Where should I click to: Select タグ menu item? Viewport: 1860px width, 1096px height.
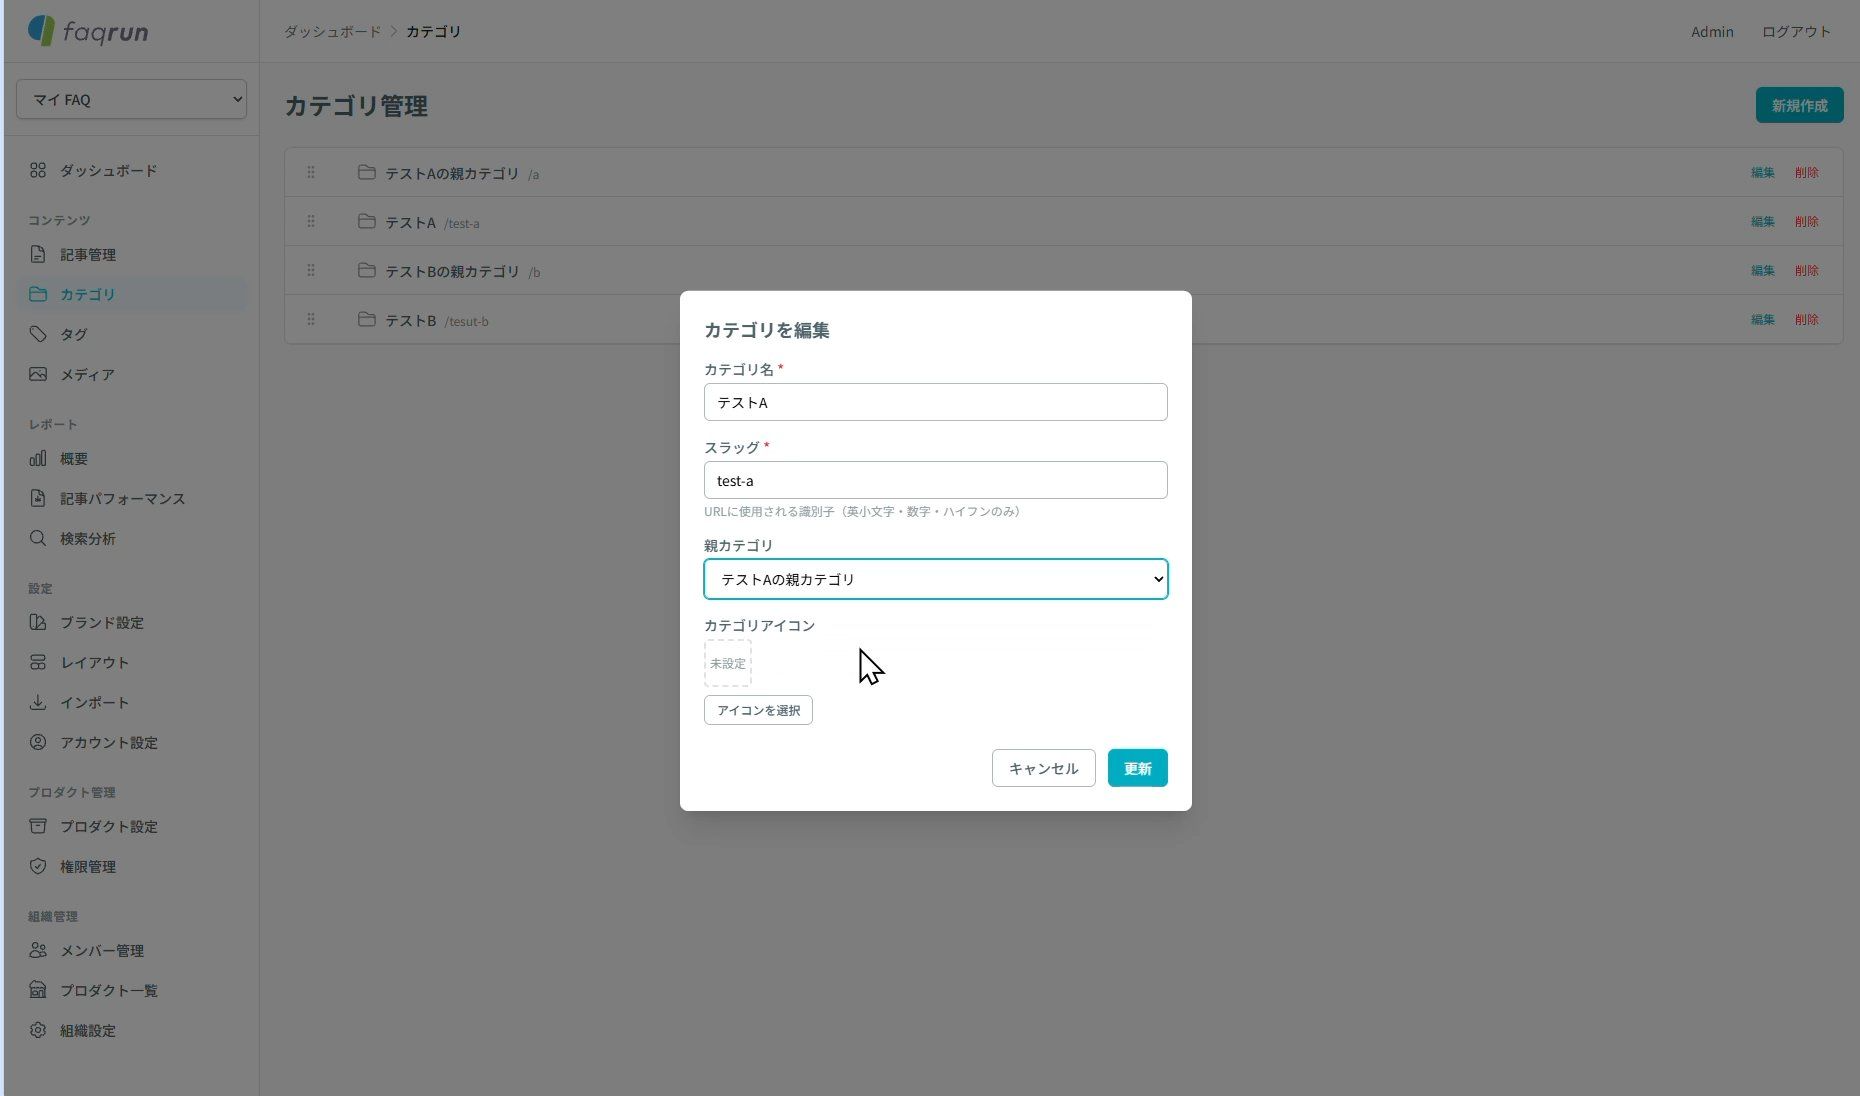(x=132, y=335)
